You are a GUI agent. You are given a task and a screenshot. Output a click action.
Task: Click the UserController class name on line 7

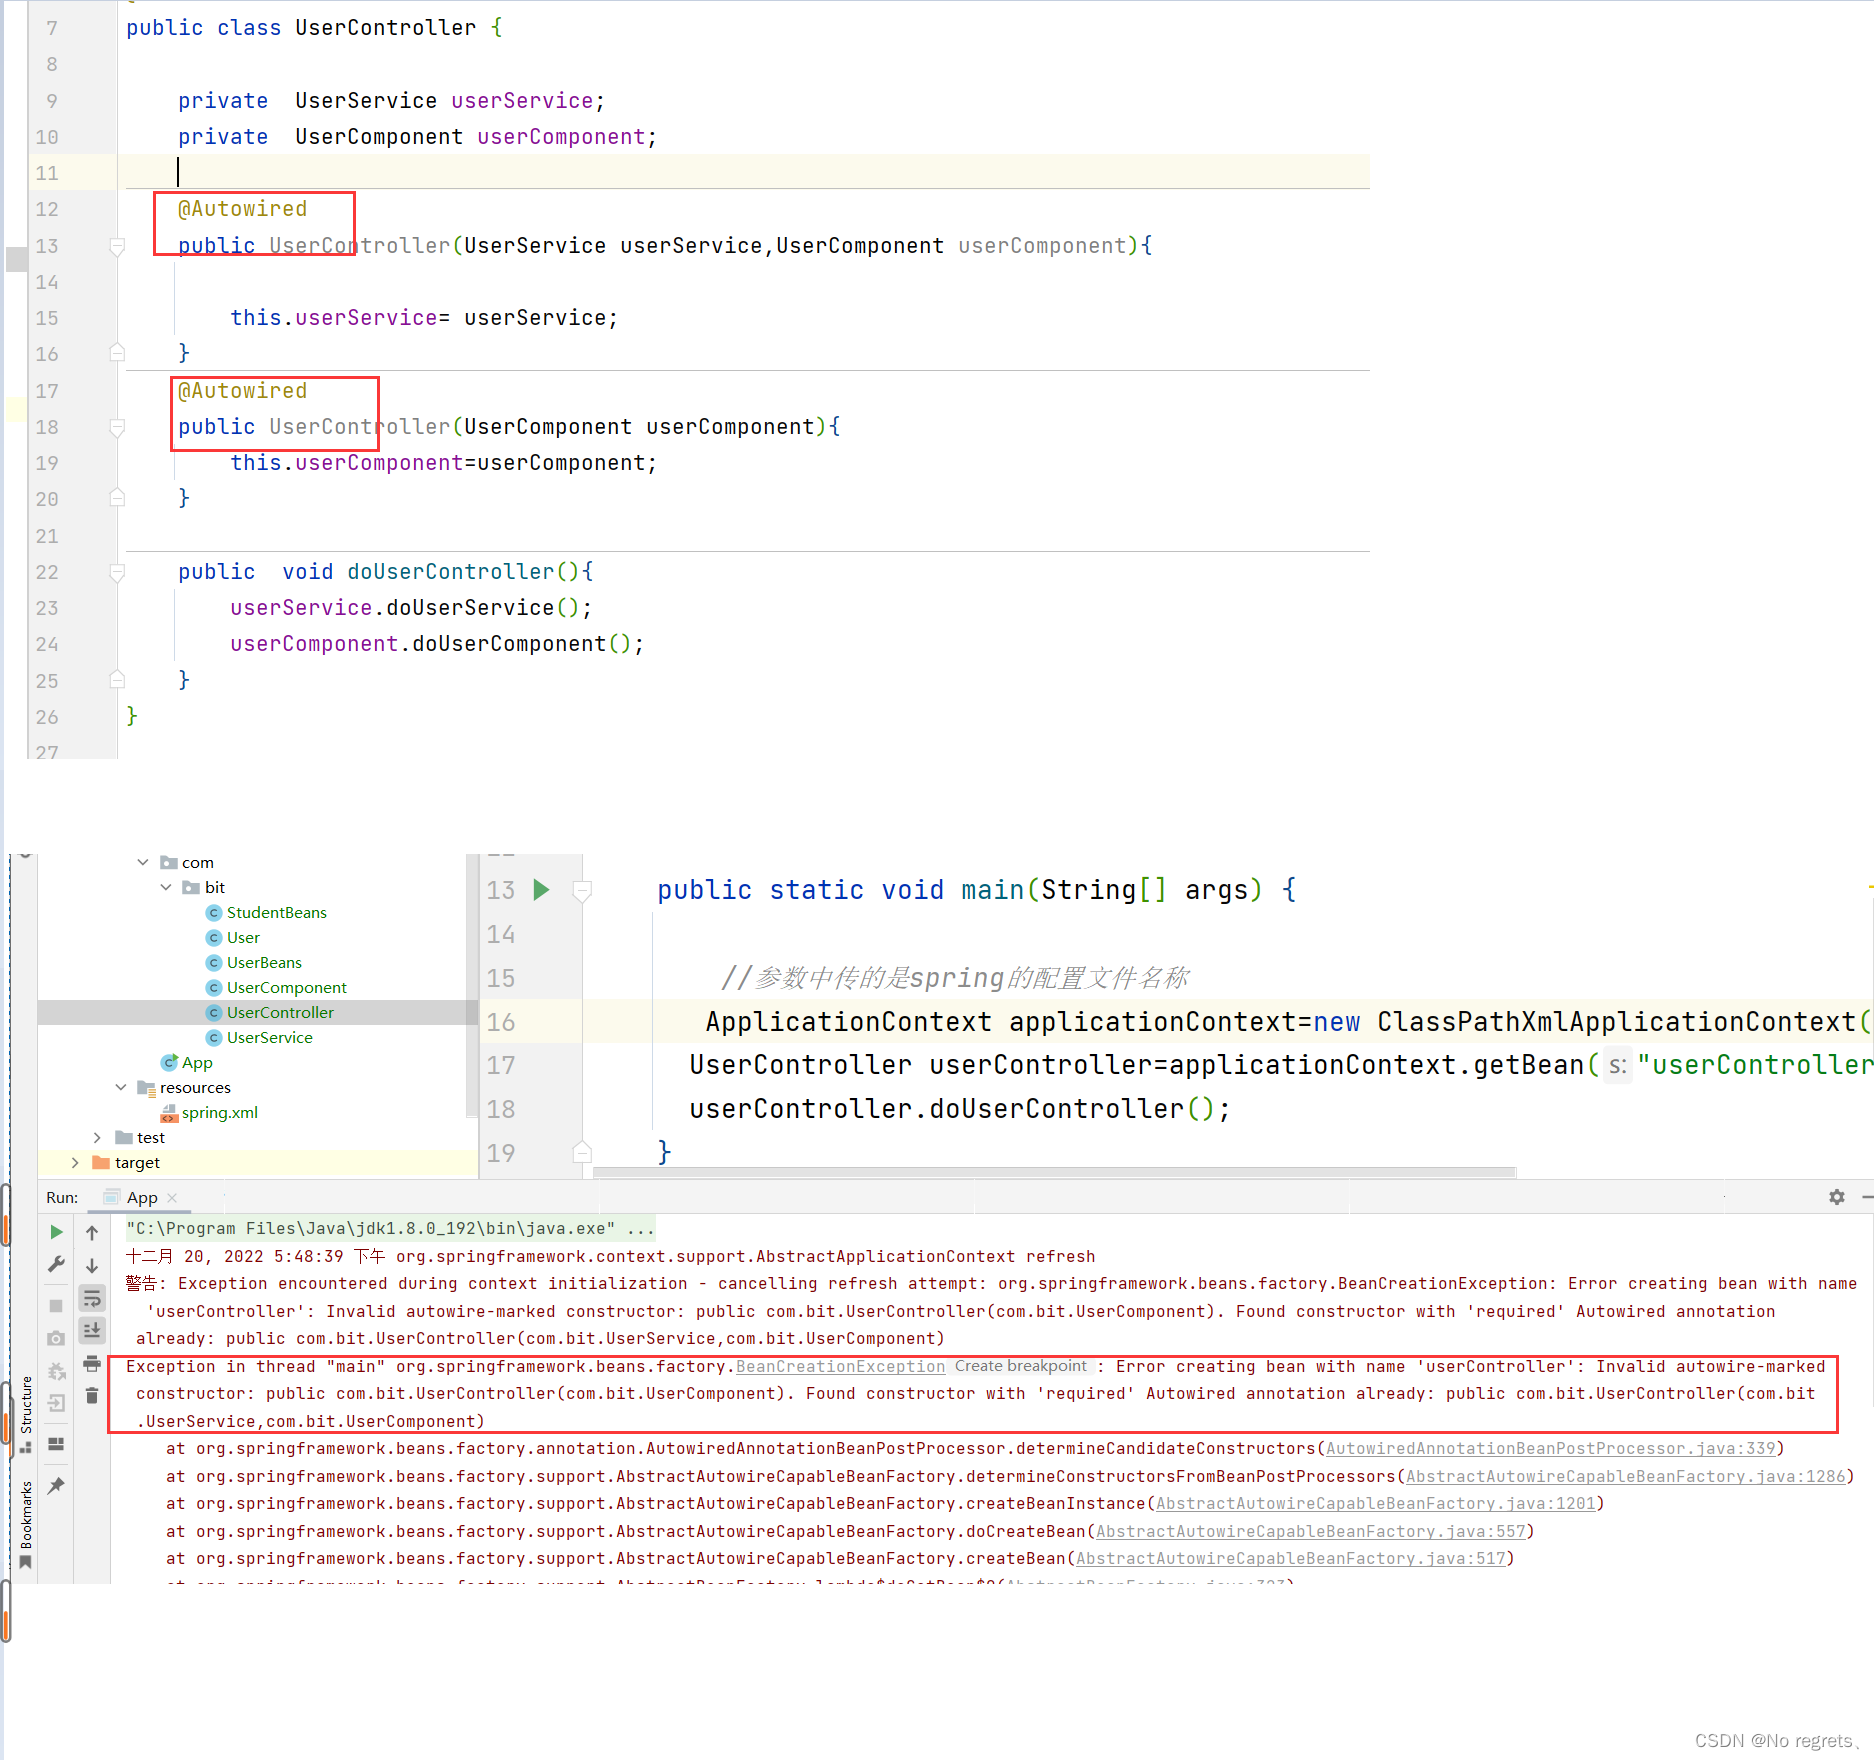coord(385,28)
